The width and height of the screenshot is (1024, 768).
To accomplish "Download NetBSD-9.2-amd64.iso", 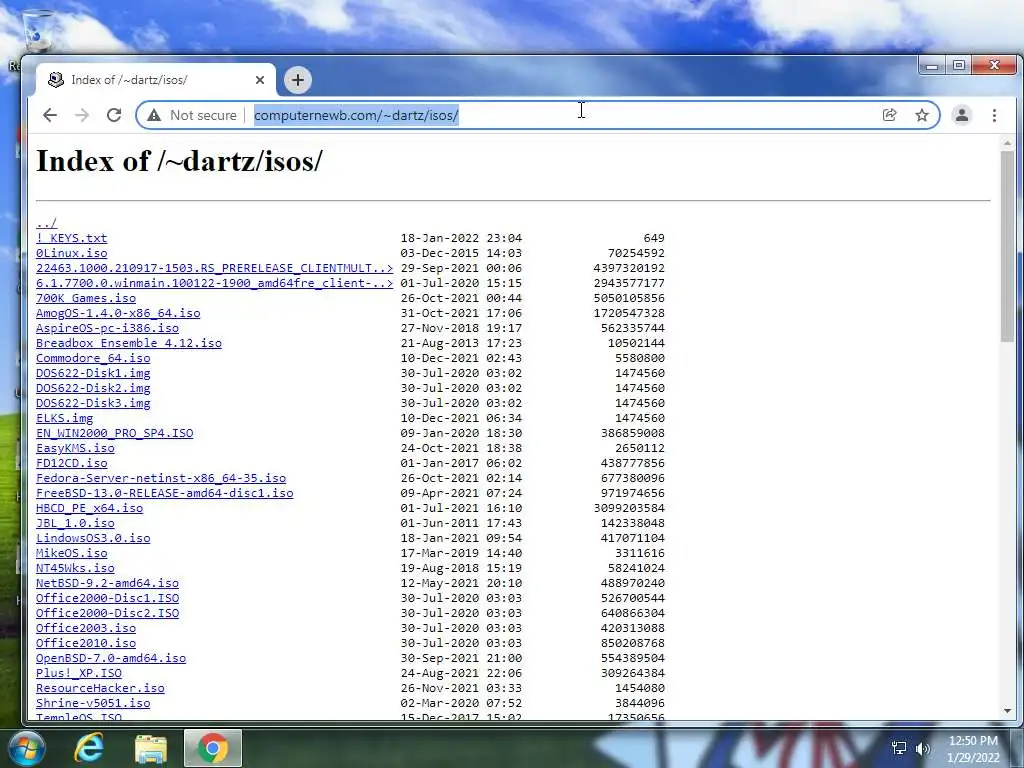I will (x=107, y=584).
